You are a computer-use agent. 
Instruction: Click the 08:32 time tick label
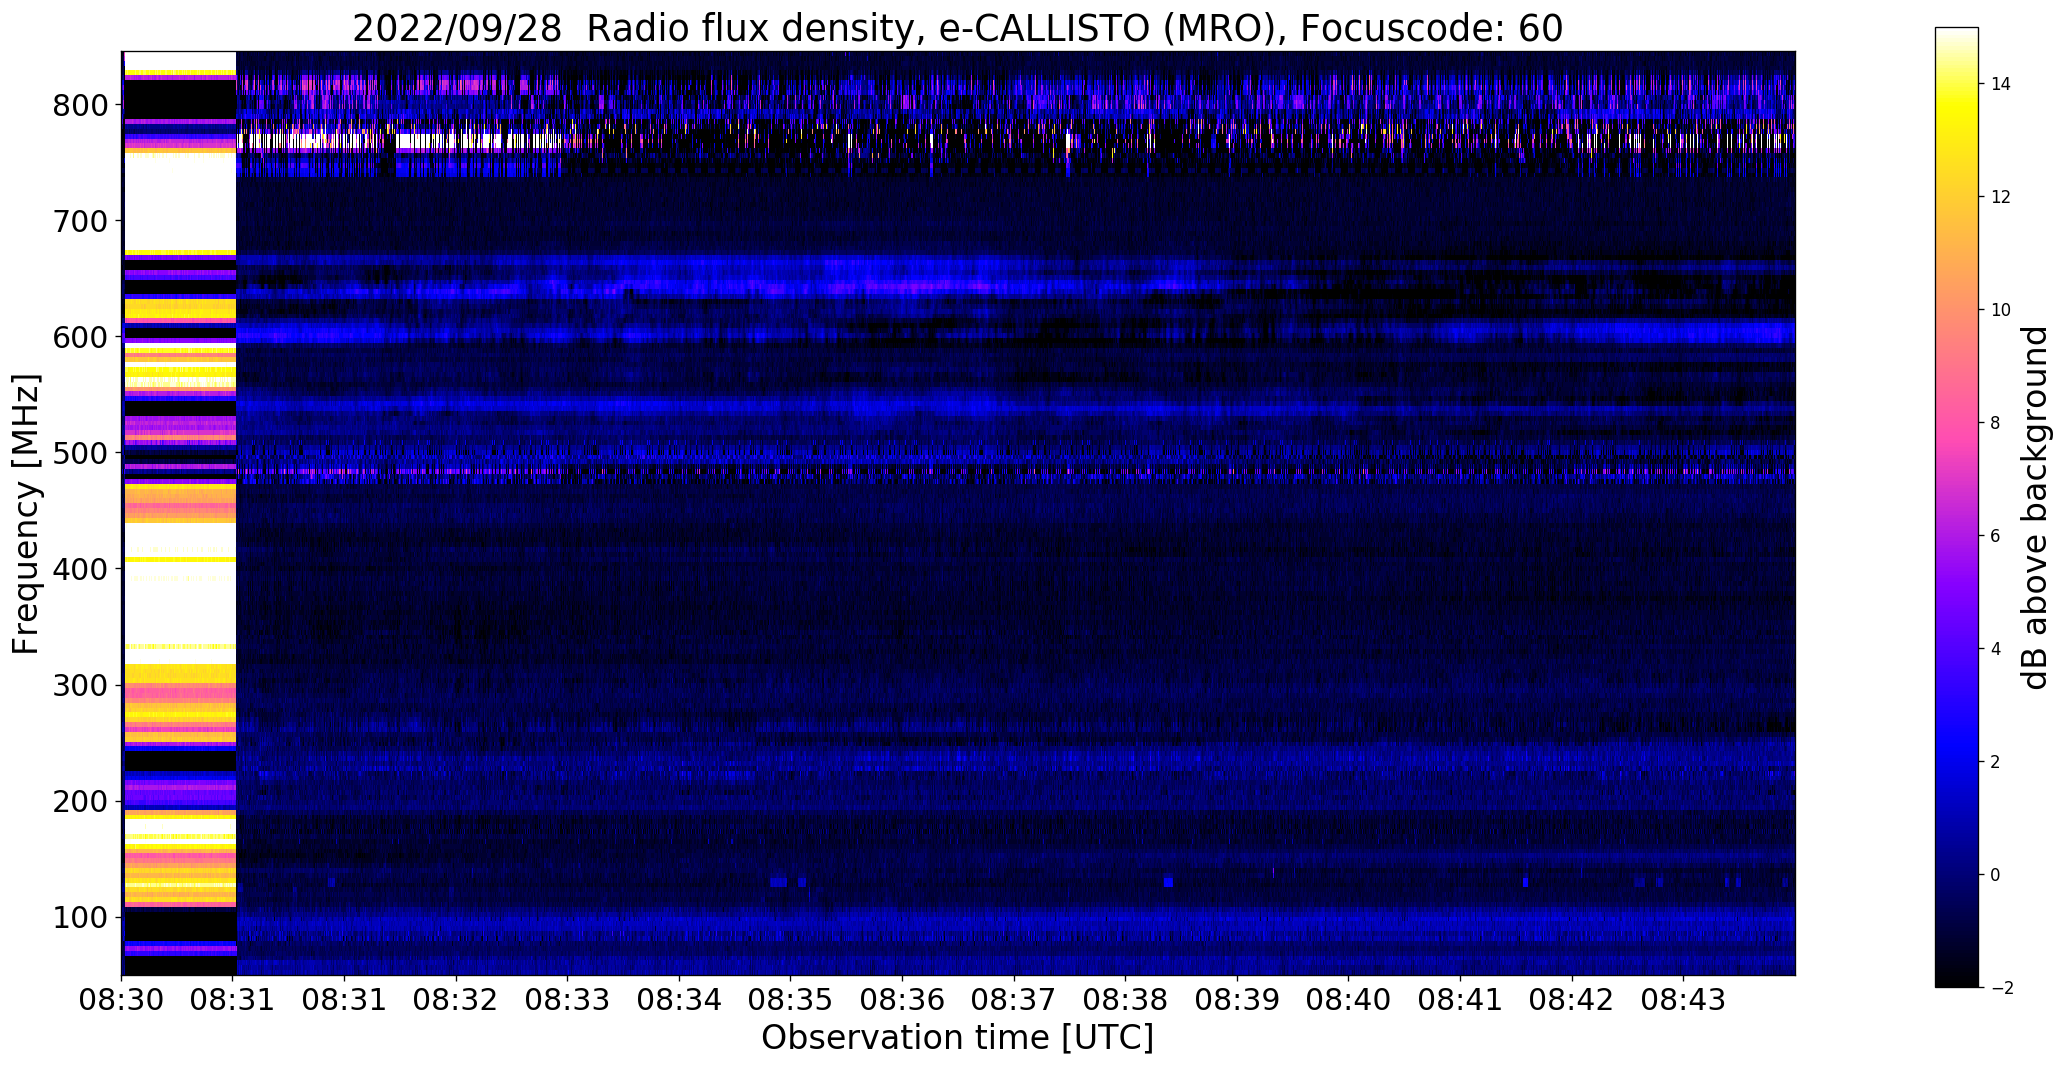click(x=457, y=1000)
